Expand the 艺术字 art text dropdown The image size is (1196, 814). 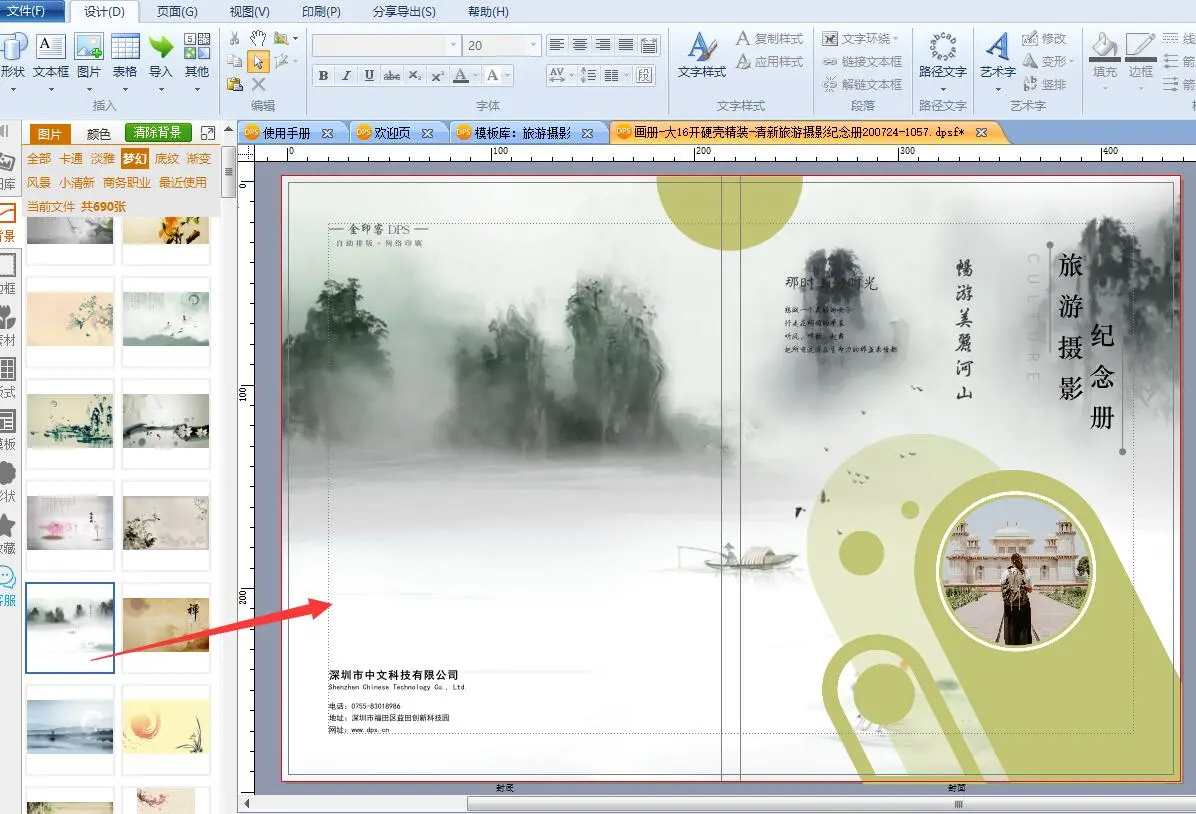click(x=998, y=88)
